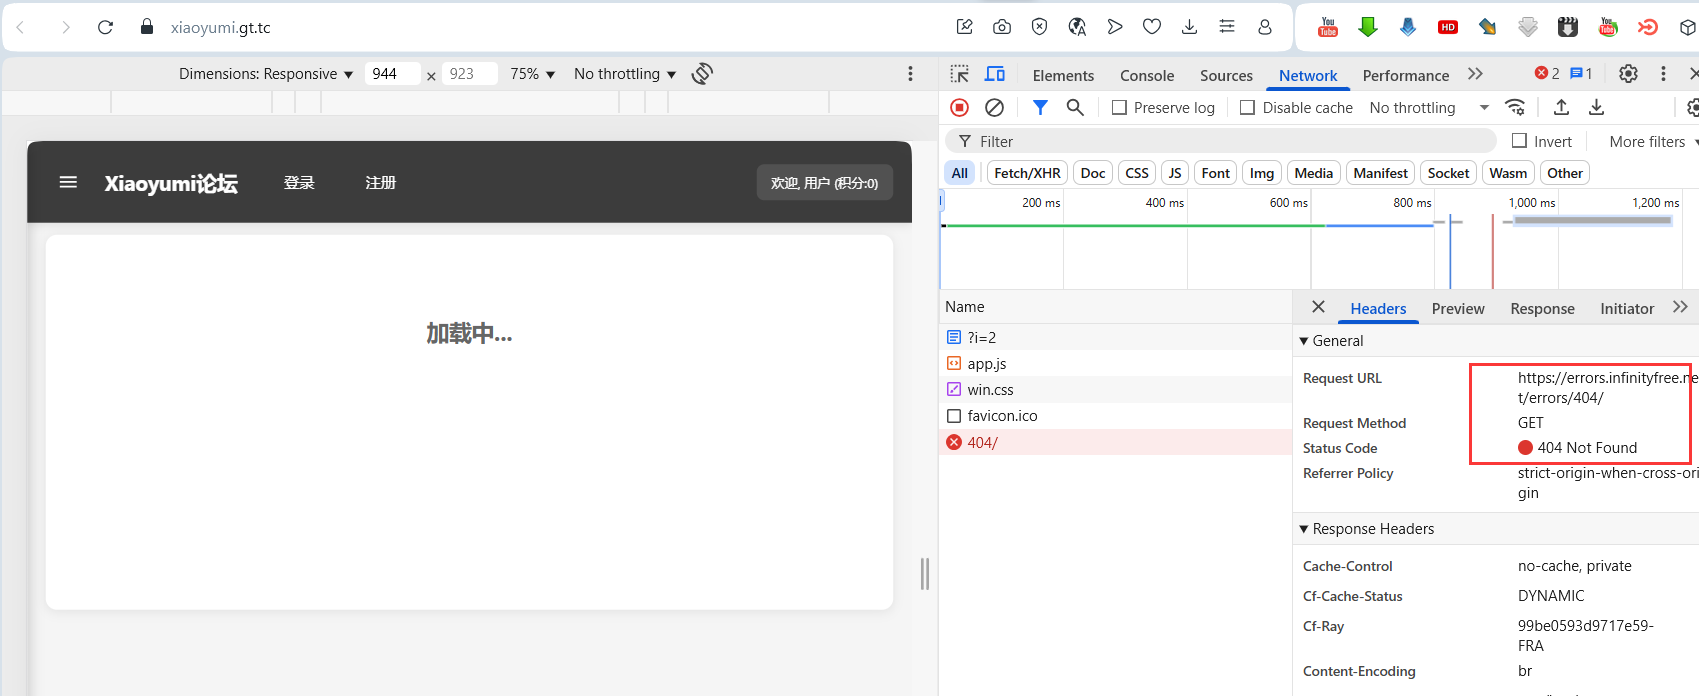Clear the network log
This screenshot has height=696, width=1699.
coord(994,107)
